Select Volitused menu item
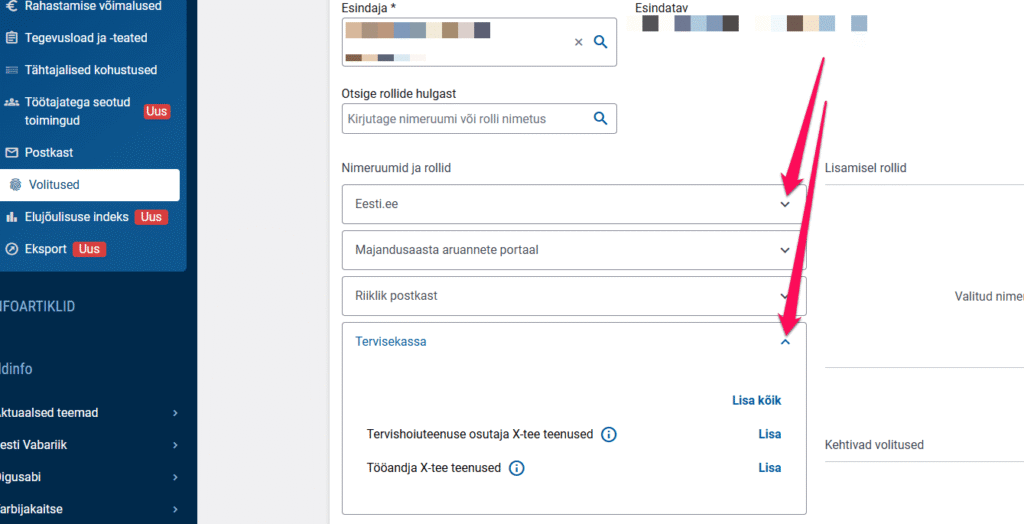Viewport: 1024px width, 524px height. click(90, 185)
